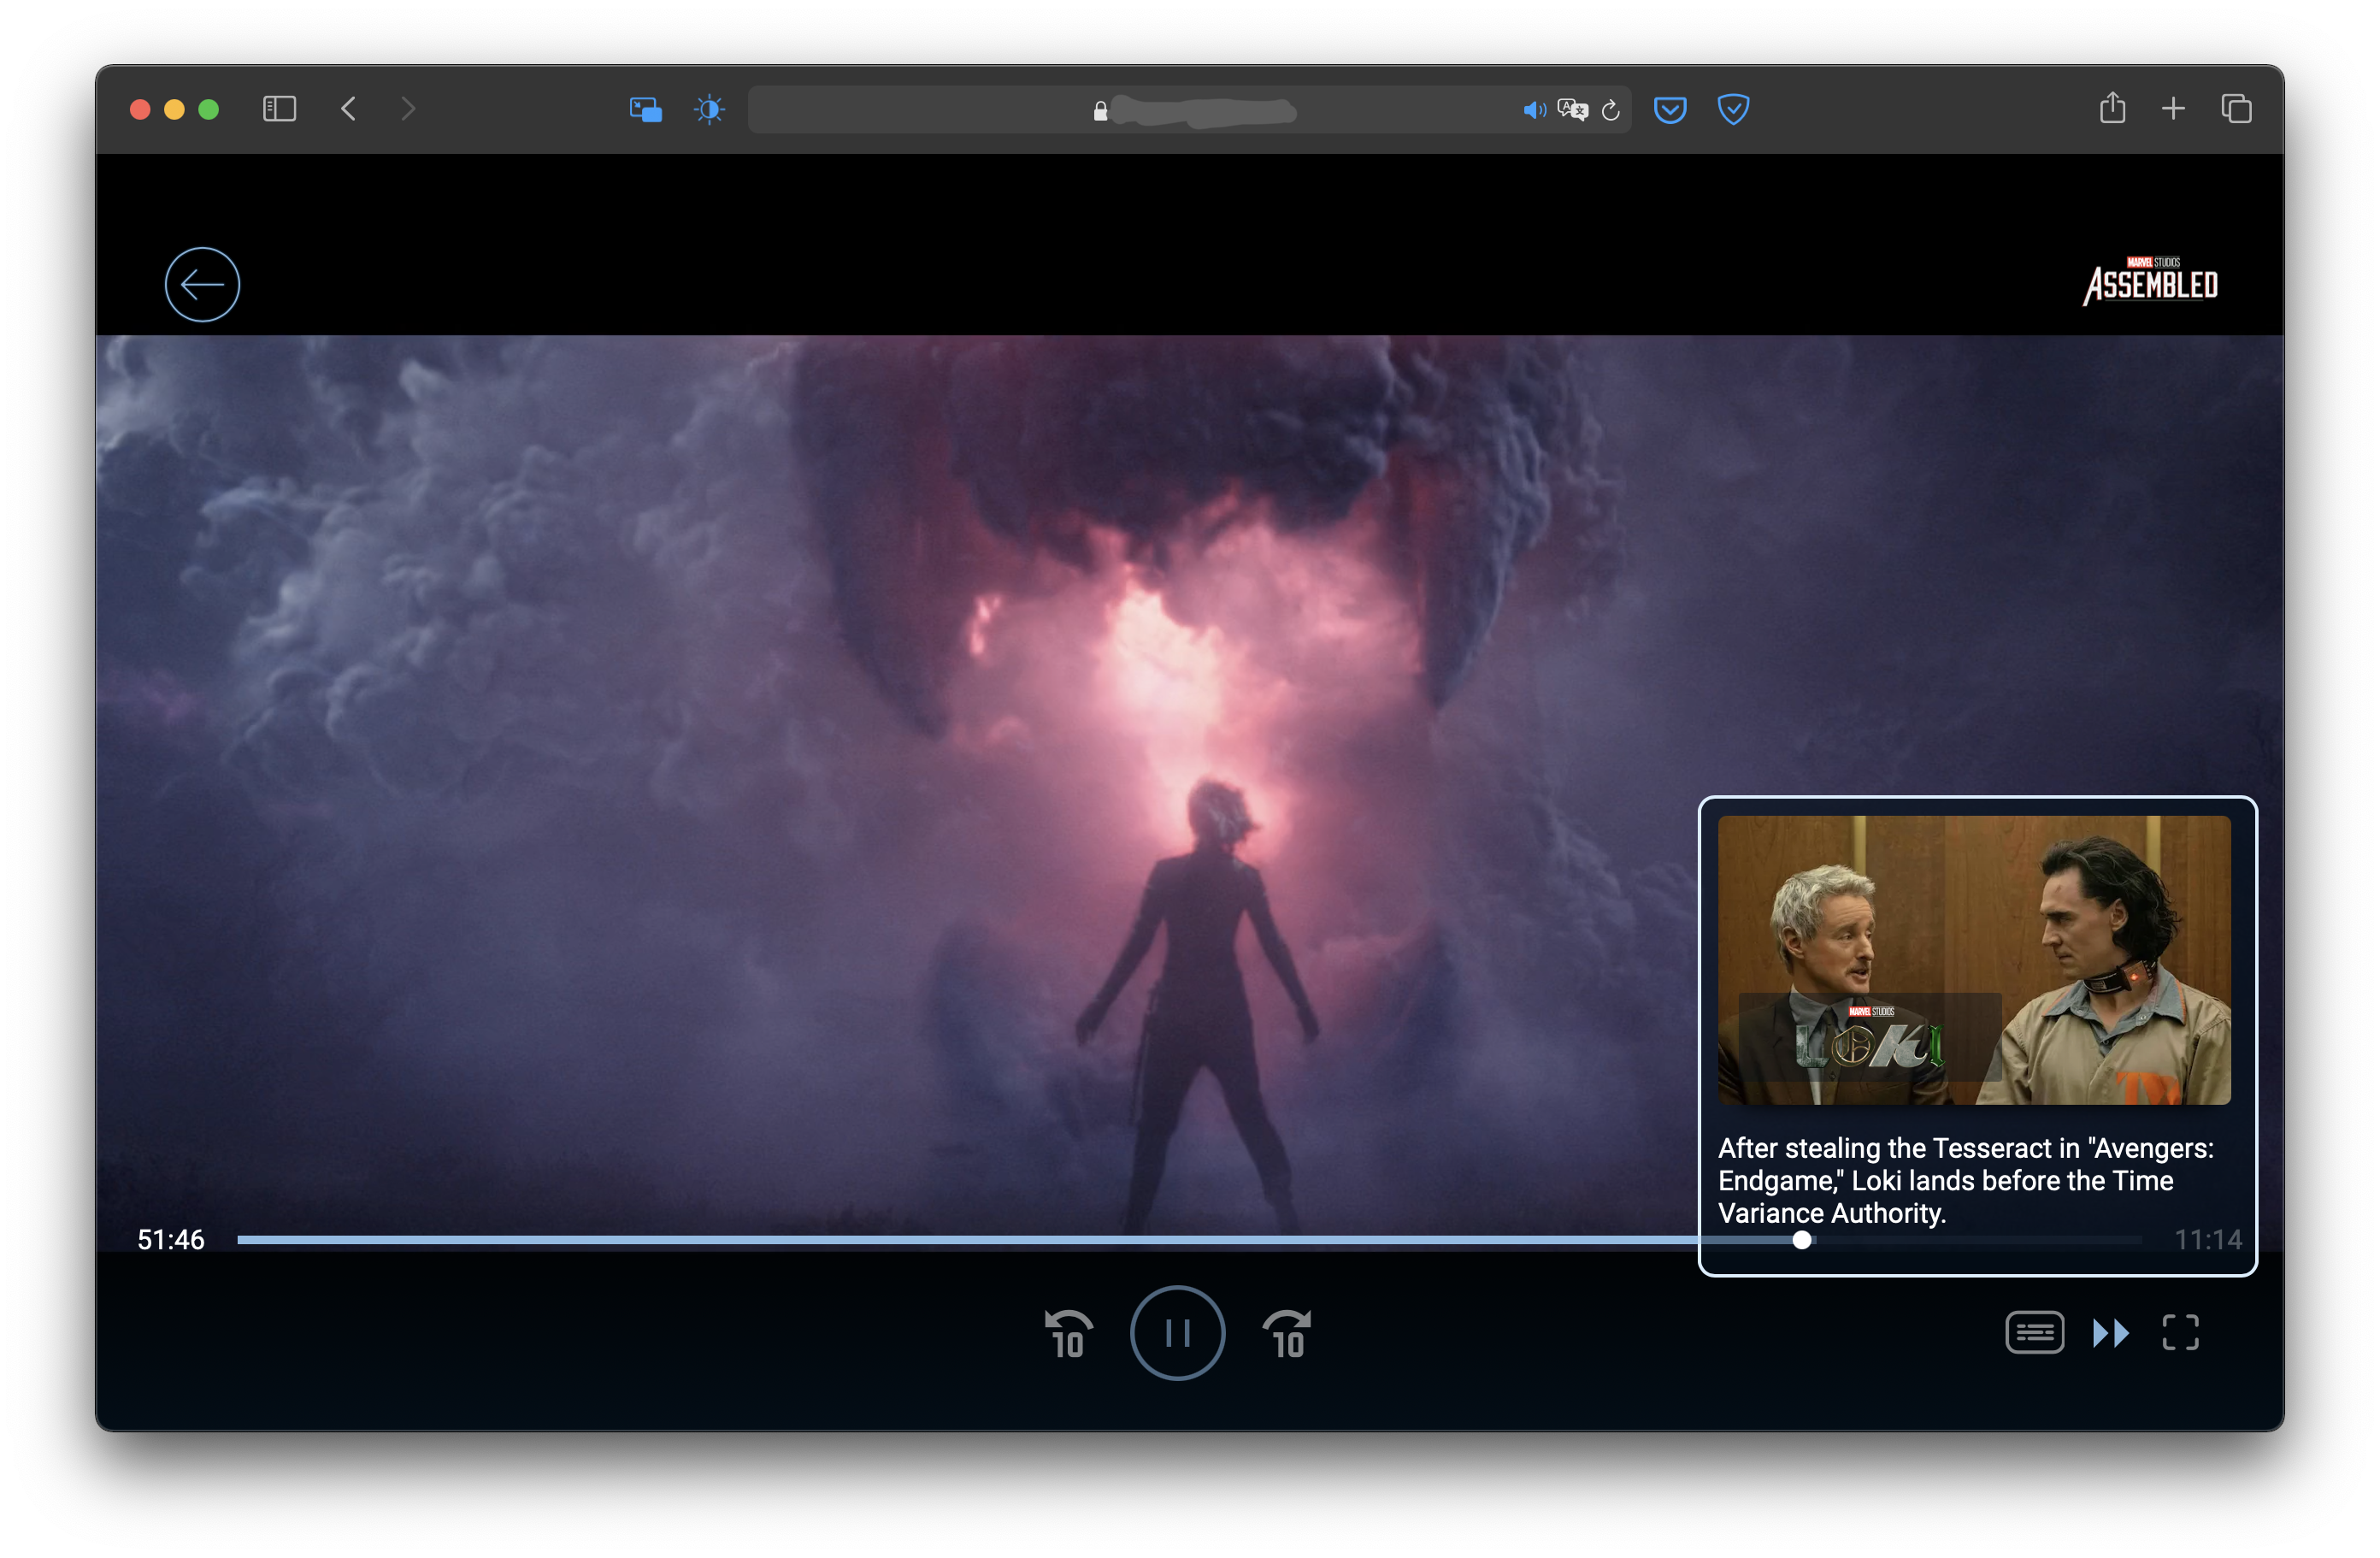The image size is (2380, 1558).
Task: Skip to next episode
Action: point(2110,1332)
